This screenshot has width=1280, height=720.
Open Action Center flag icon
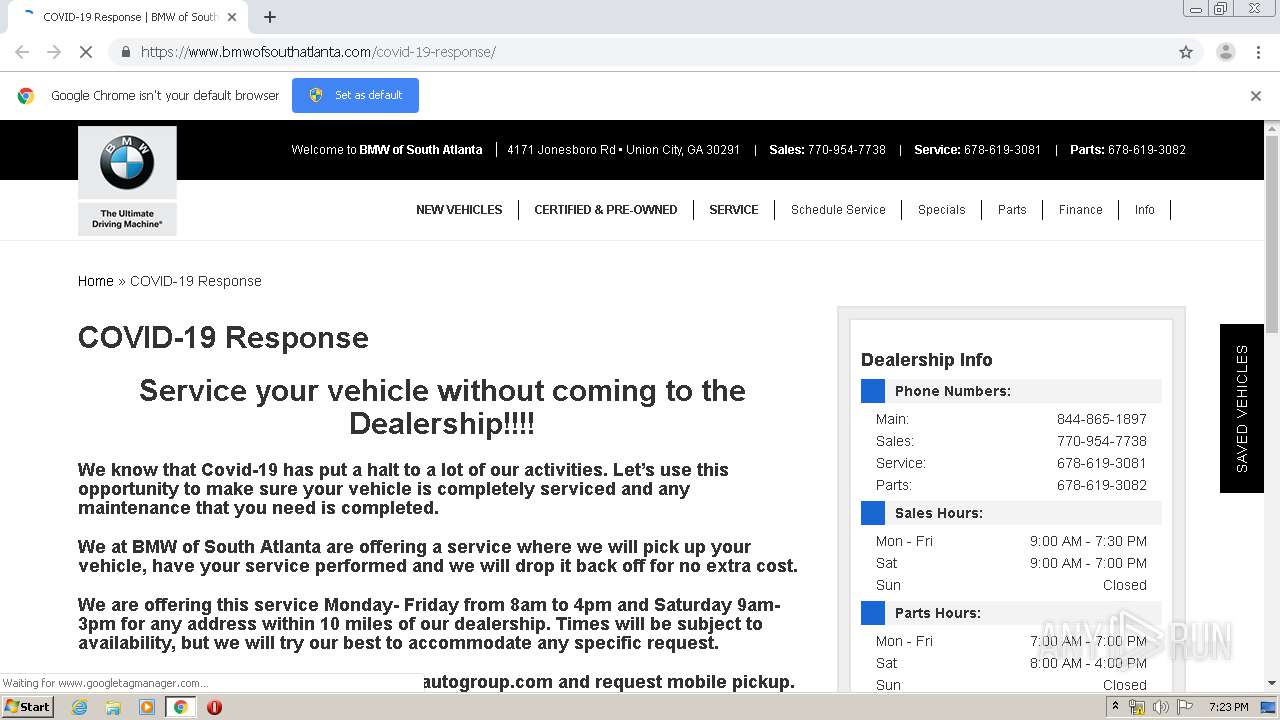tap(1185, 707)
